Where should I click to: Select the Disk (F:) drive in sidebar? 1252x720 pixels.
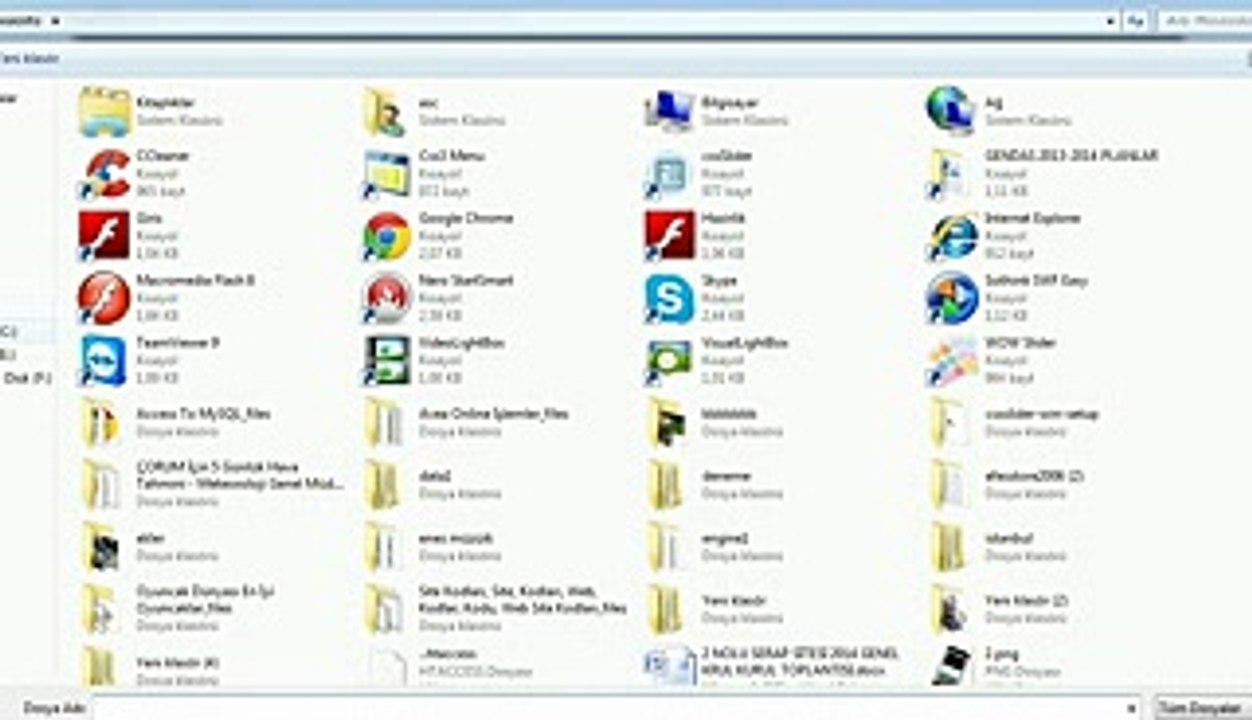[27, 378]
